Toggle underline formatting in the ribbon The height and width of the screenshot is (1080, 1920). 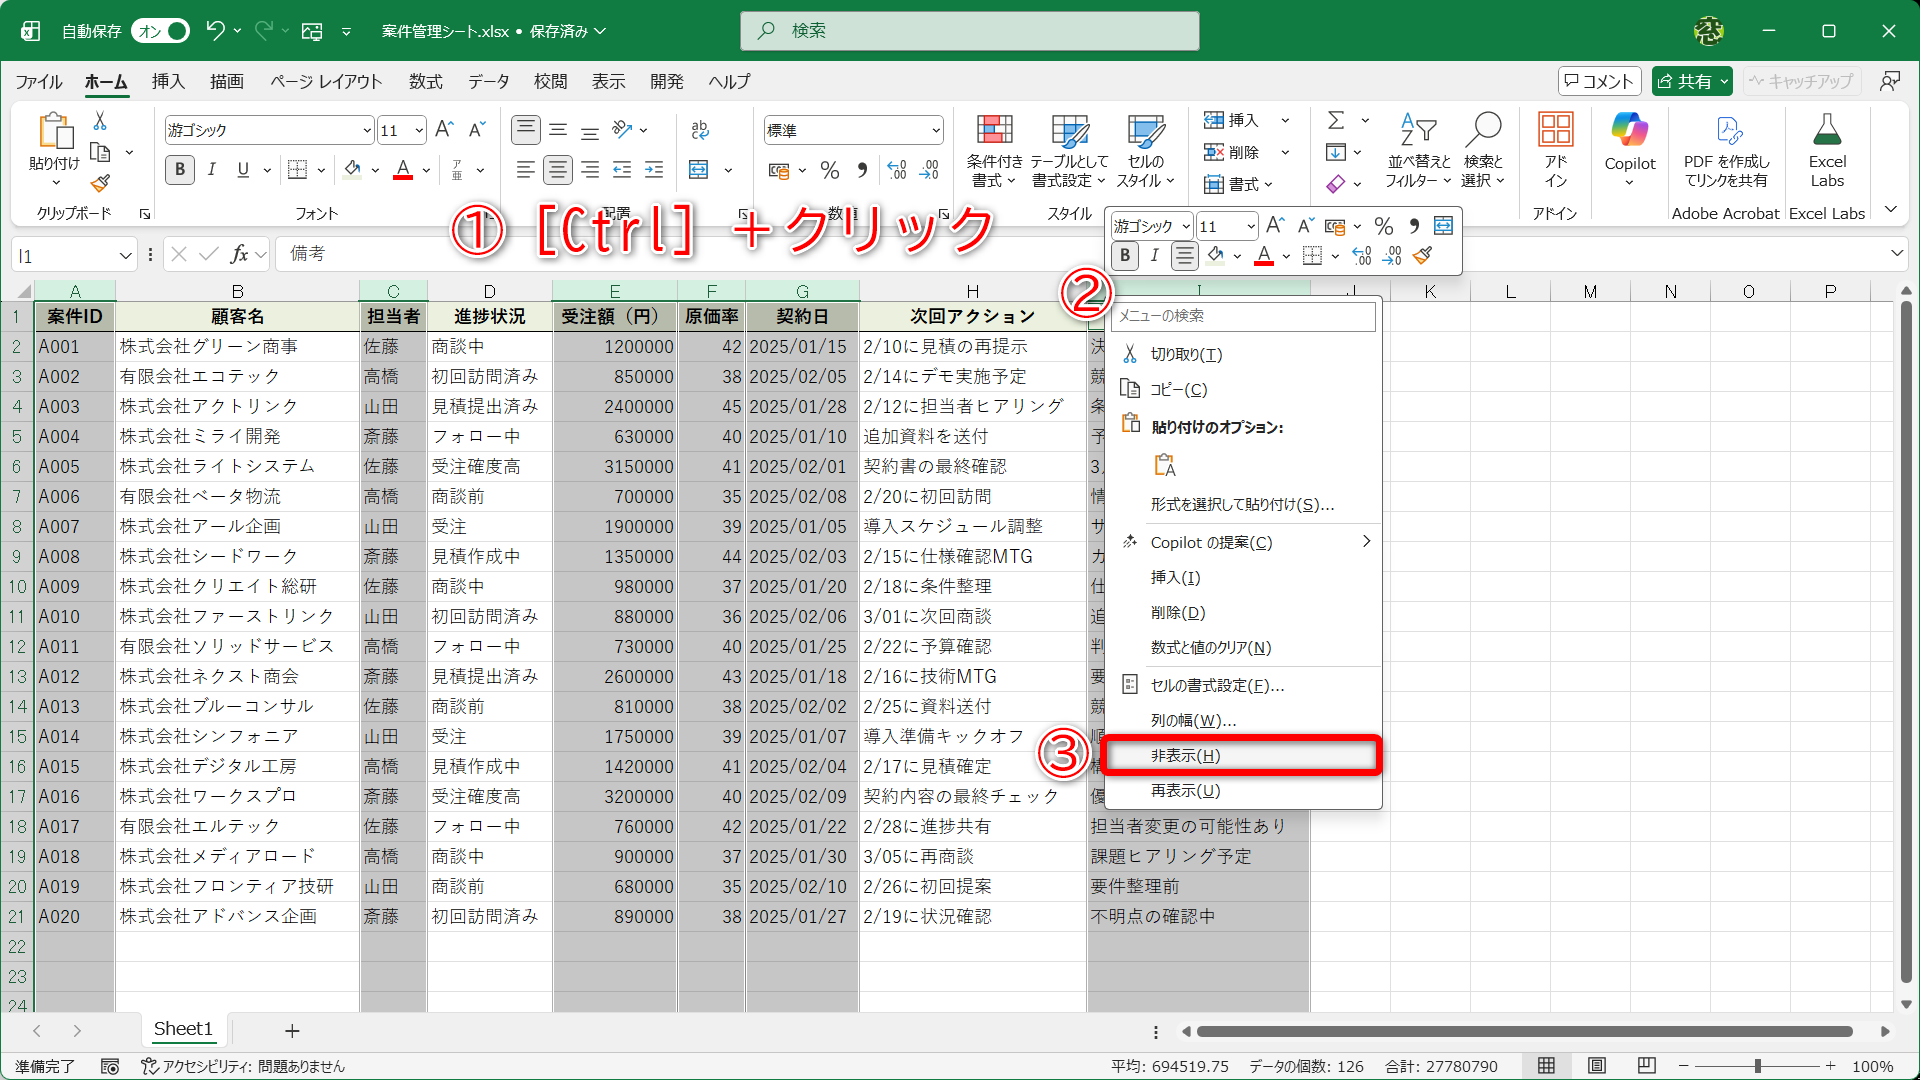(241, 169)
